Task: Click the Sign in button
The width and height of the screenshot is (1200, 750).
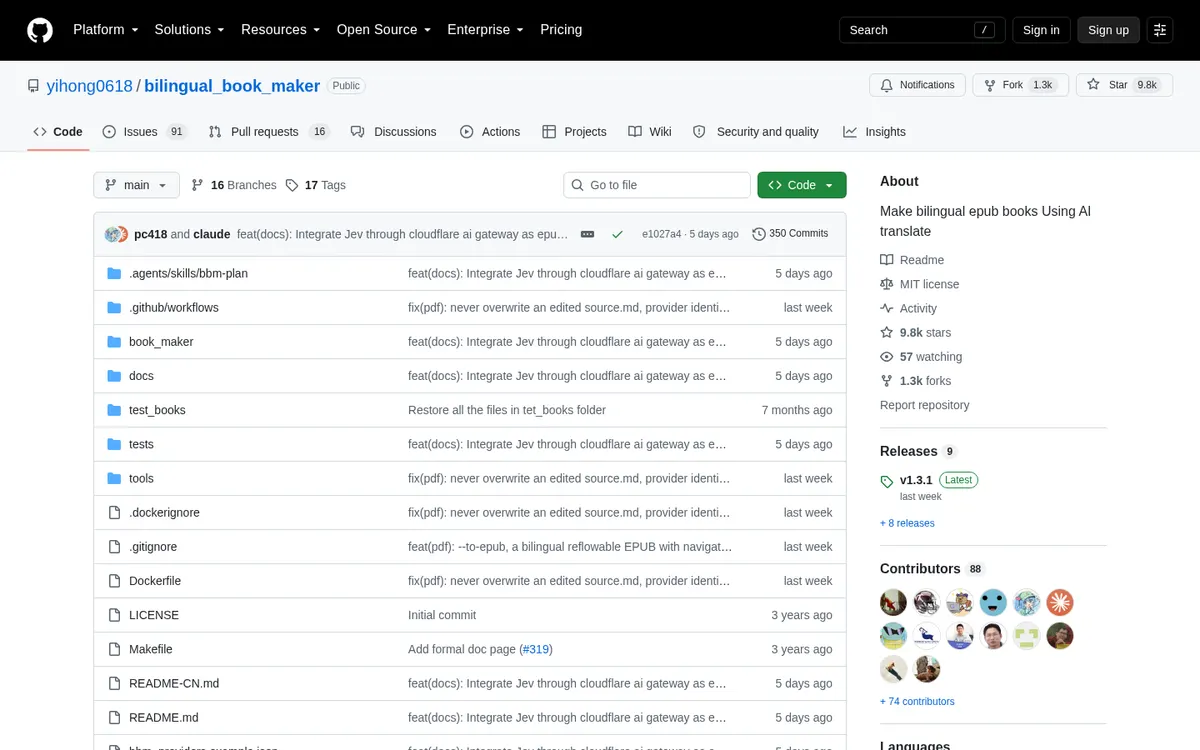Action: click(1041, 30)
